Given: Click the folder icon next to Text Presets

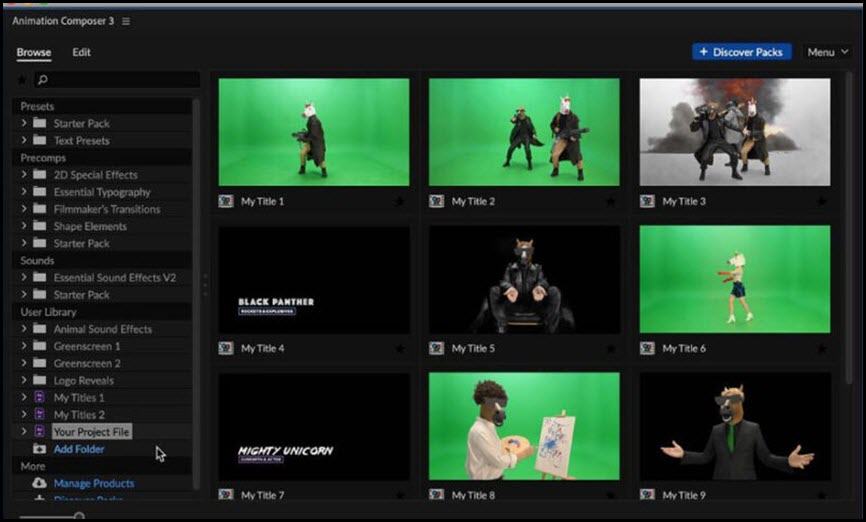Looking at the screenshot, I should [39, 140].
